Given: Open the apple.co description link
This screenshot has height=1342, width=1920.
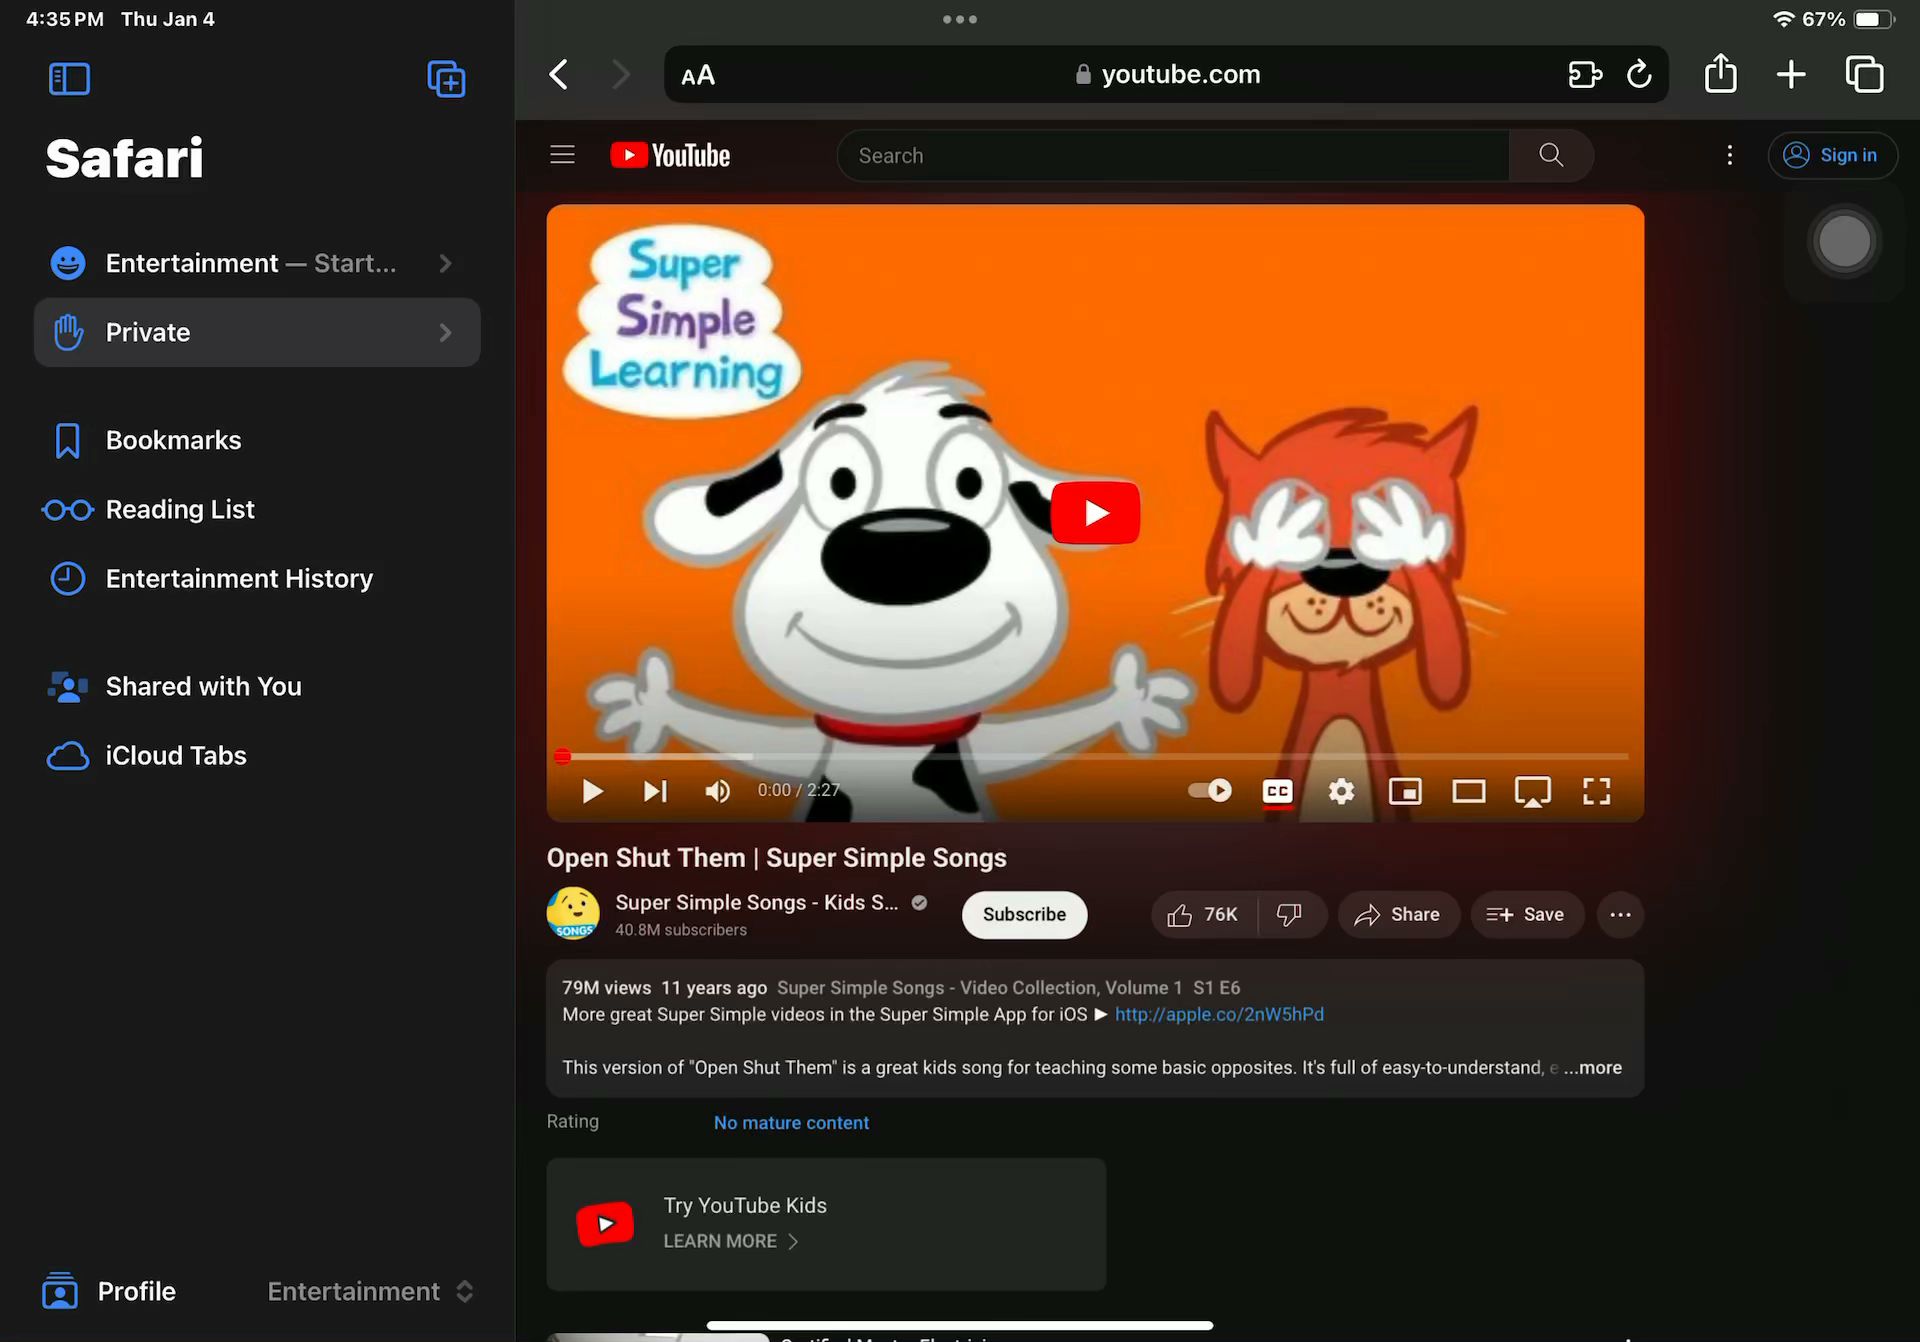Looking at the screenshot, I should coord(1219,1014).
